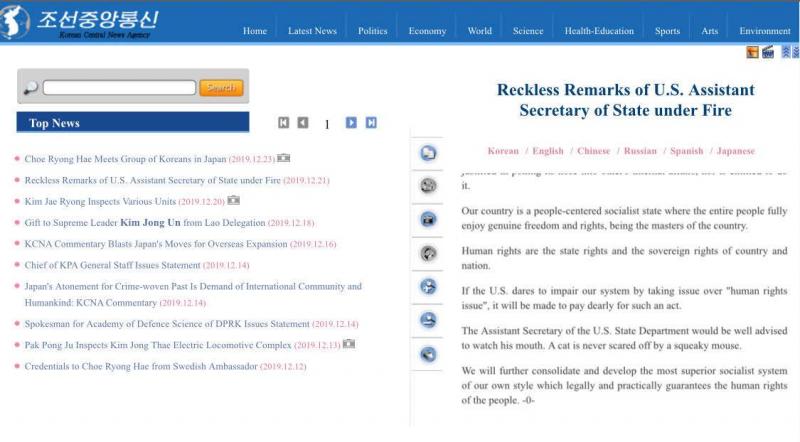Open 'Kim Jae Ryong Inspects Various Units' article
The width and height of the screenshot is (800, 442).
tap(100, 202)
